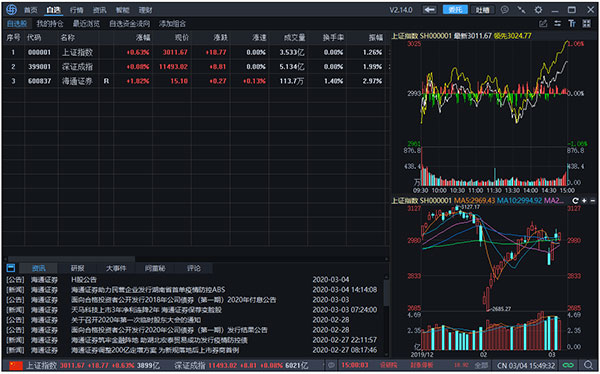Image resolution: width=600 pixels, height=374 pixels.
Task: Click the plus icon on K-line chart header
Action: click(x=584, y=201)
